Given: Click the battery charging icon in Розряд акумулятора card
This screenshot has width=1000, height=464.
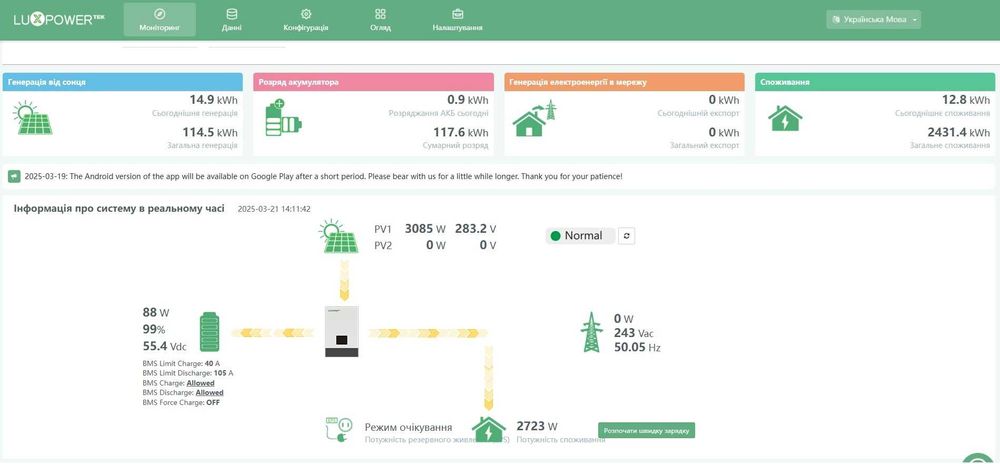Looking at the screenshot, I should coord(283,118).
